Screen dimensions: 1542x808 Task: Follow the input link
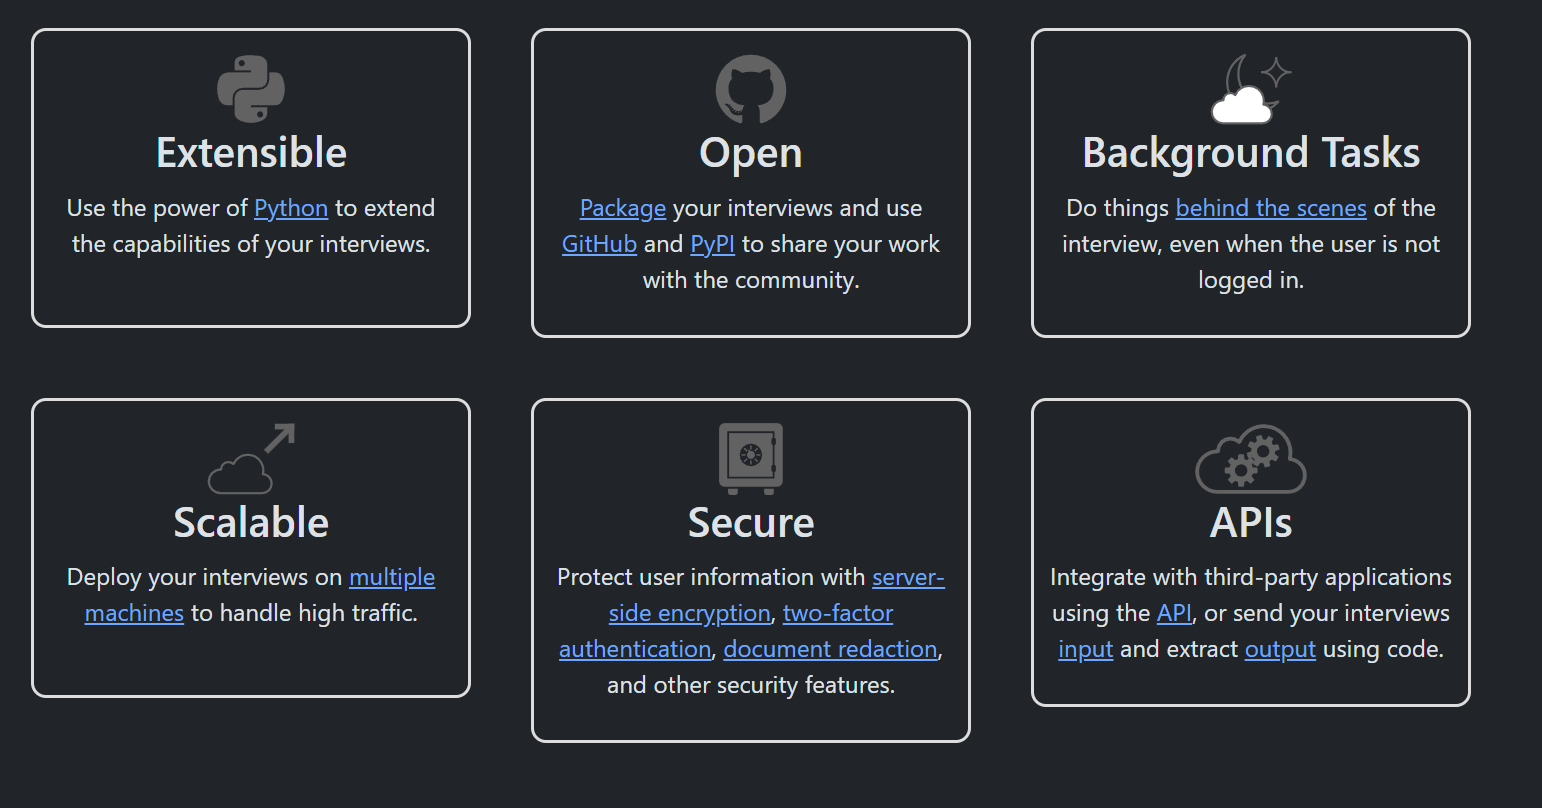tap(1085, 649)
